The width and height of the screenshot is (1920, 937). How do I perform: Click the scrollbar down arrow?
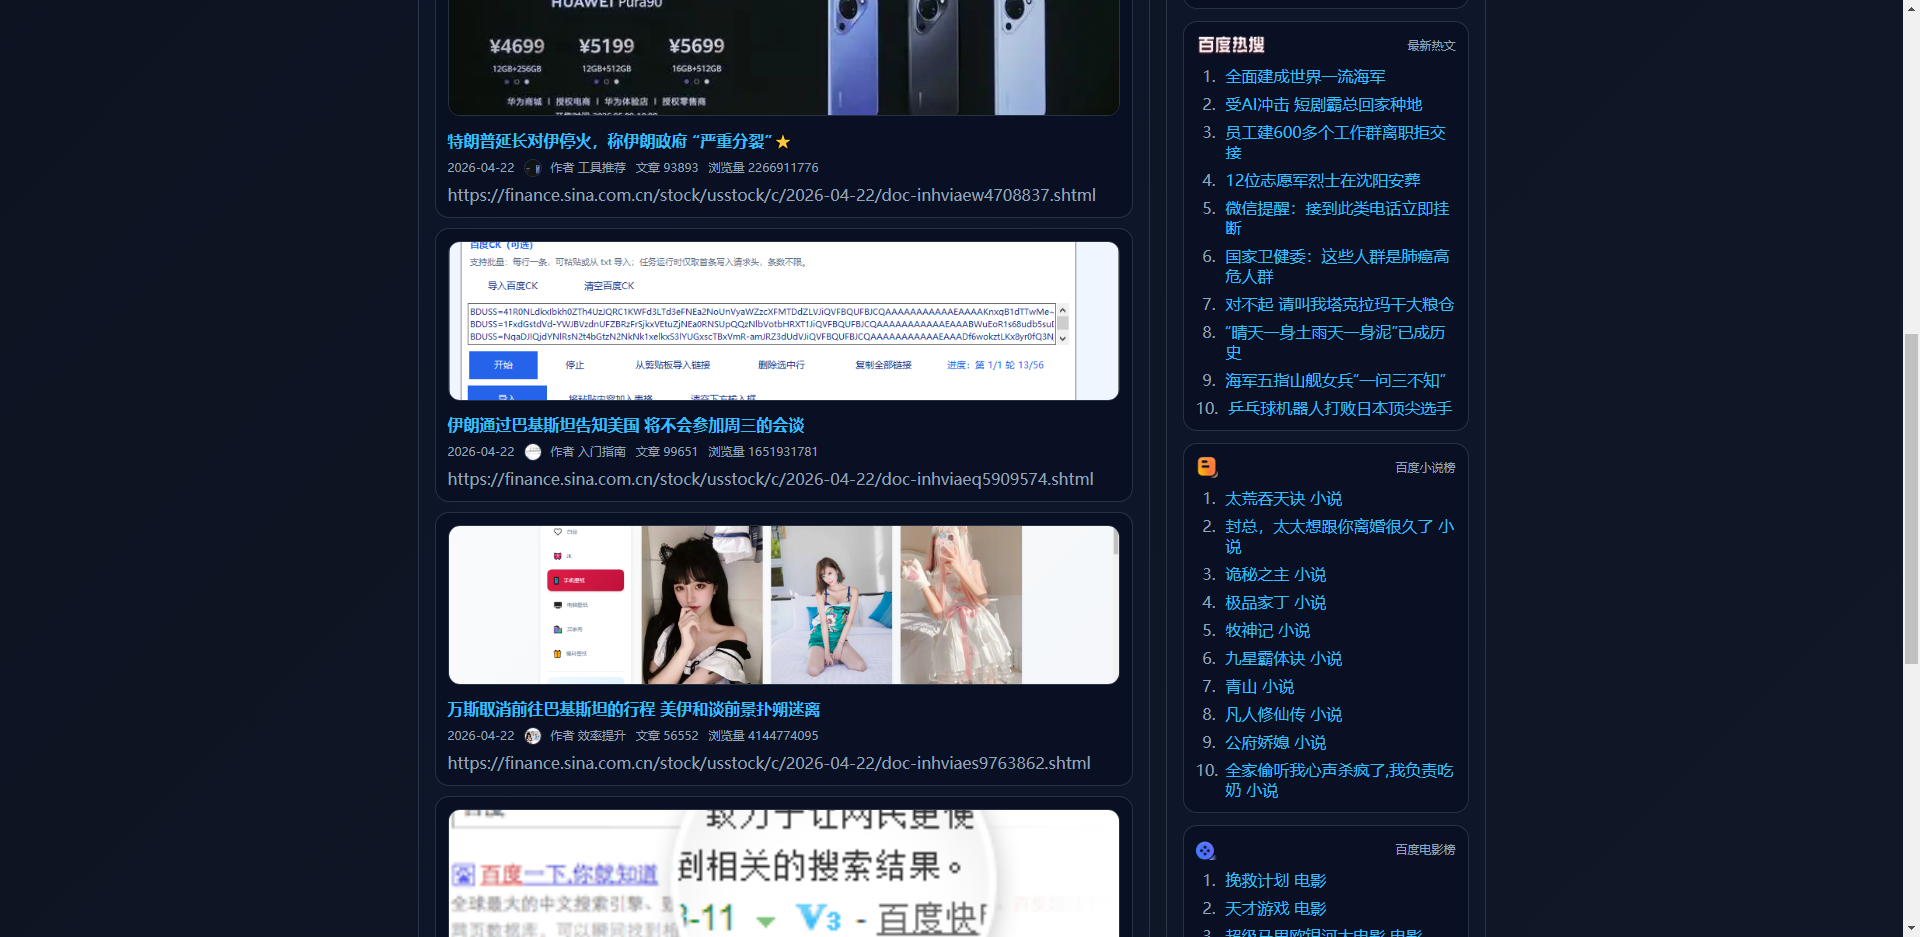click(x=1911, y=929)
